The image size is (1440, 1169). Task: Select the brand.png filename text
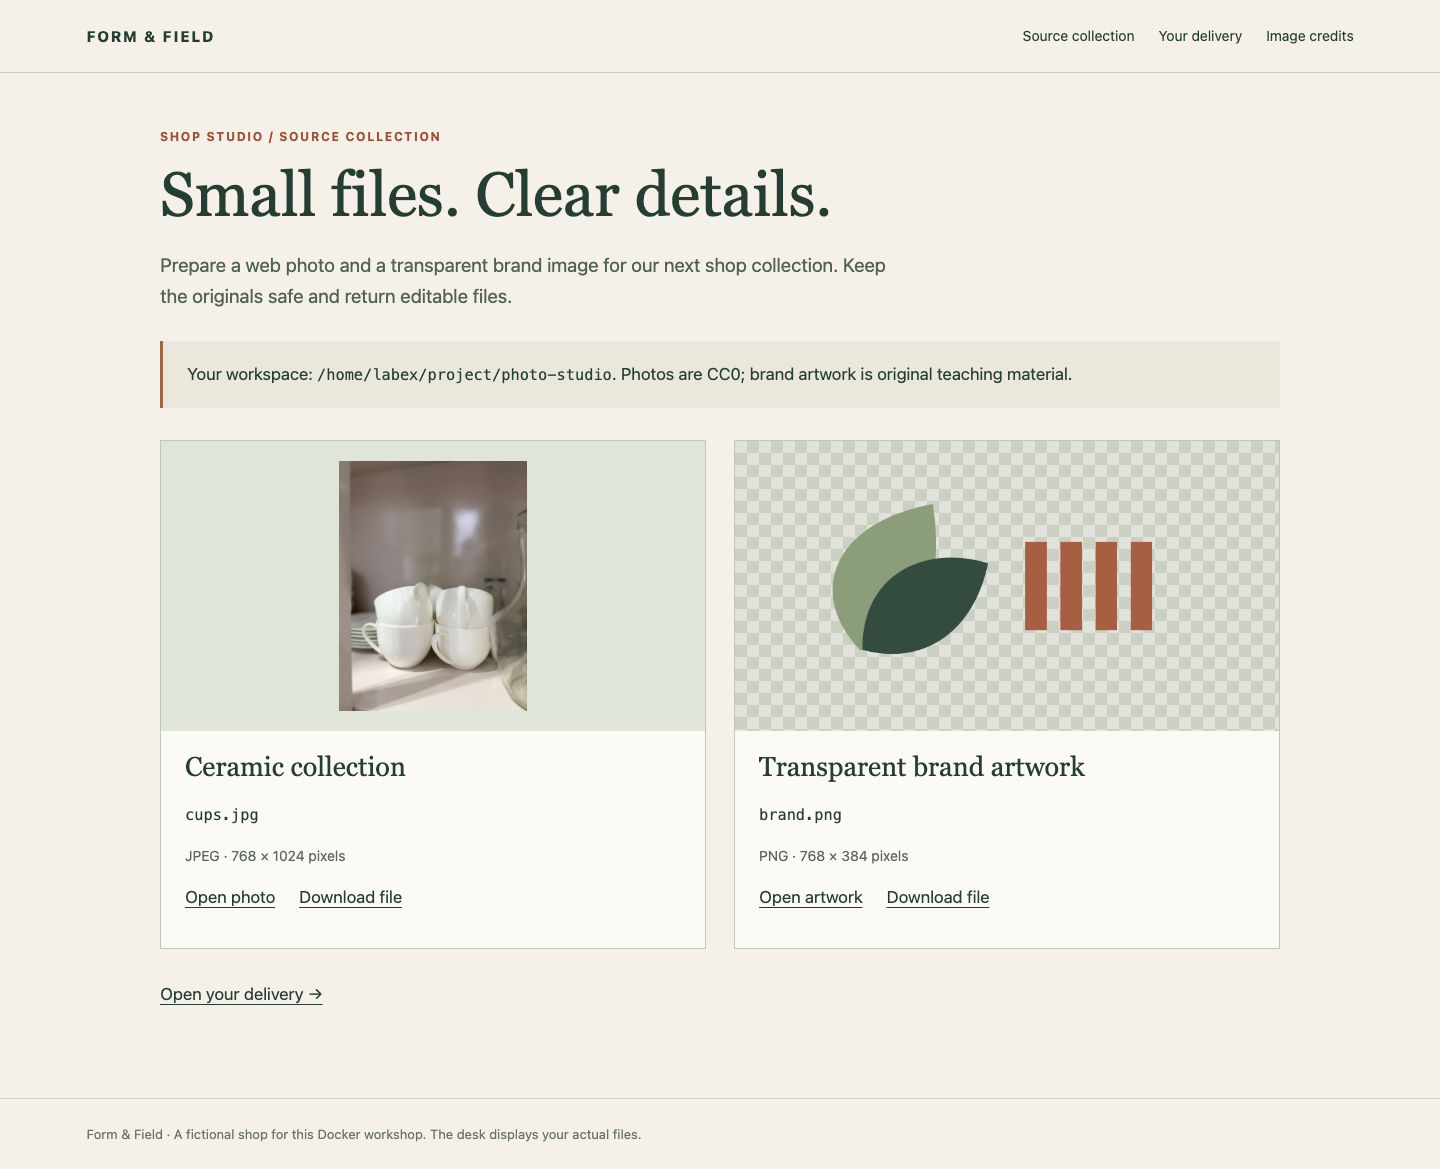tap(800, 815)
